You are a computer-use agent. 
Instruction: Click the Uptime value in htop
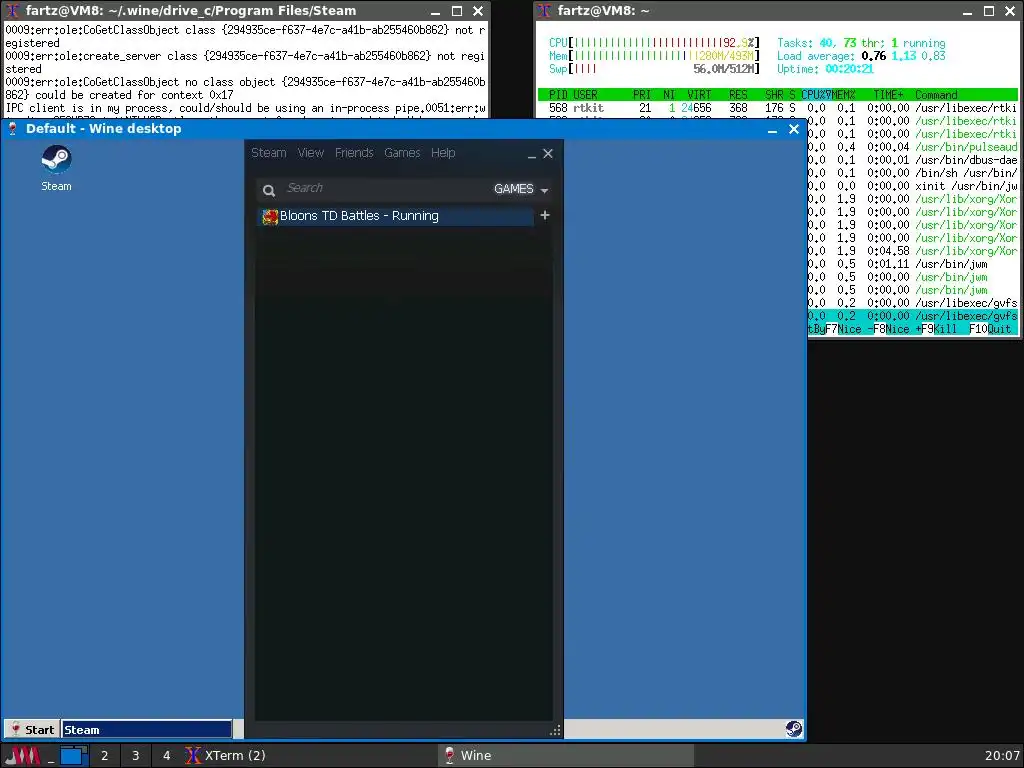(849, 69)
